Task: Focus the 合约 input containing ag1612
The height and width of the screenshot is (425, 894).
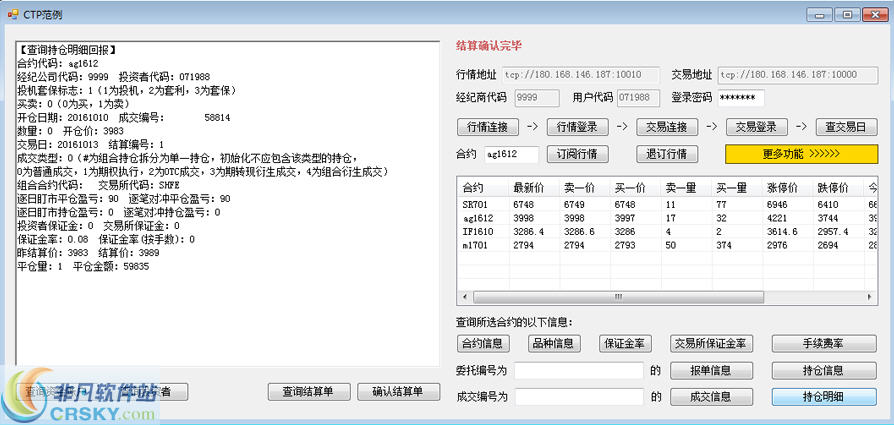Action: (x=511, y=155)
